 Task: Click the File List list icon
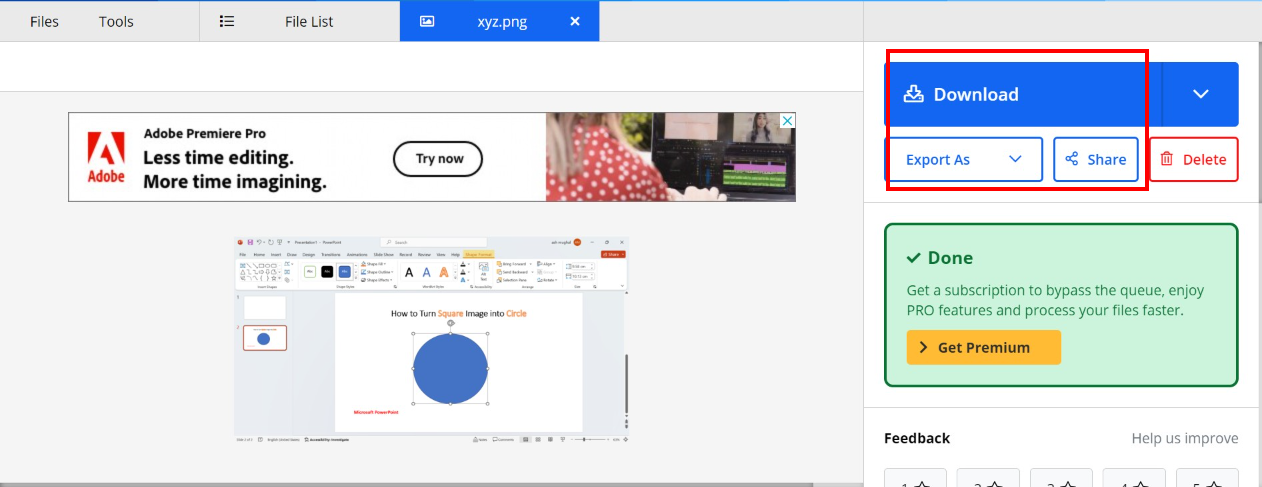coord(227,21)
